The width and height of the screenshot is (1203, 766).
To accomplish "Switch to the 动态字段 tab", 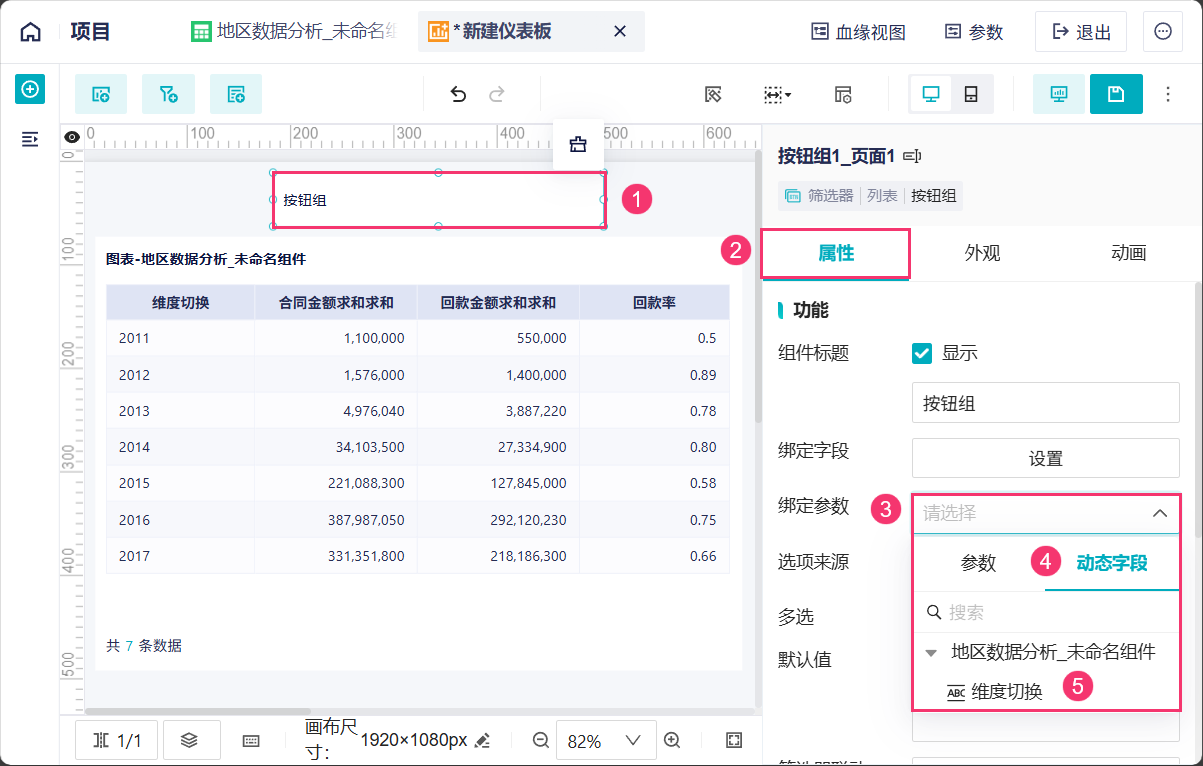I will tap(1112, 563).
